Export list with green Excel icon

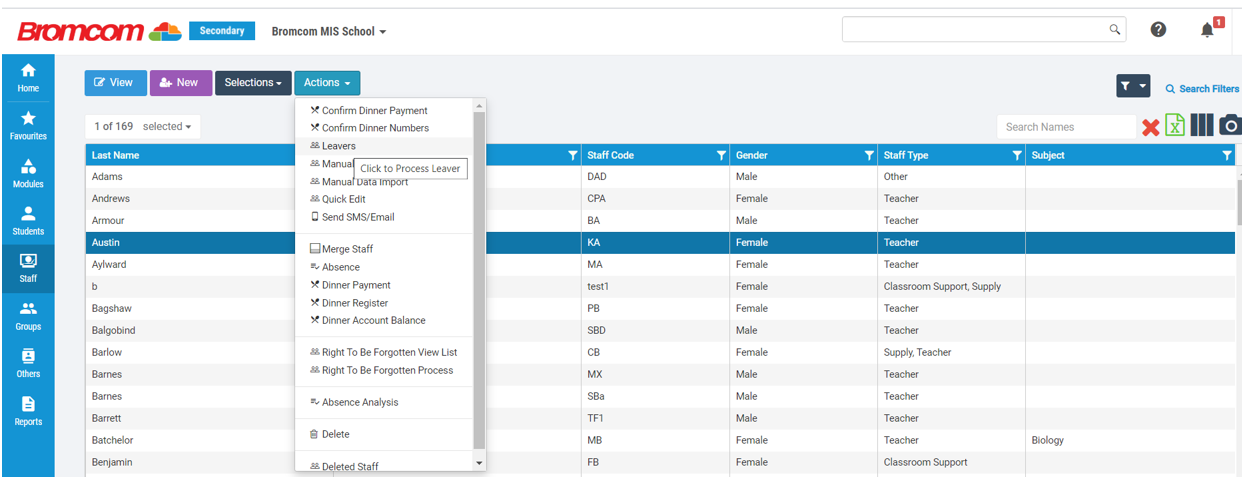(1175, 126)
